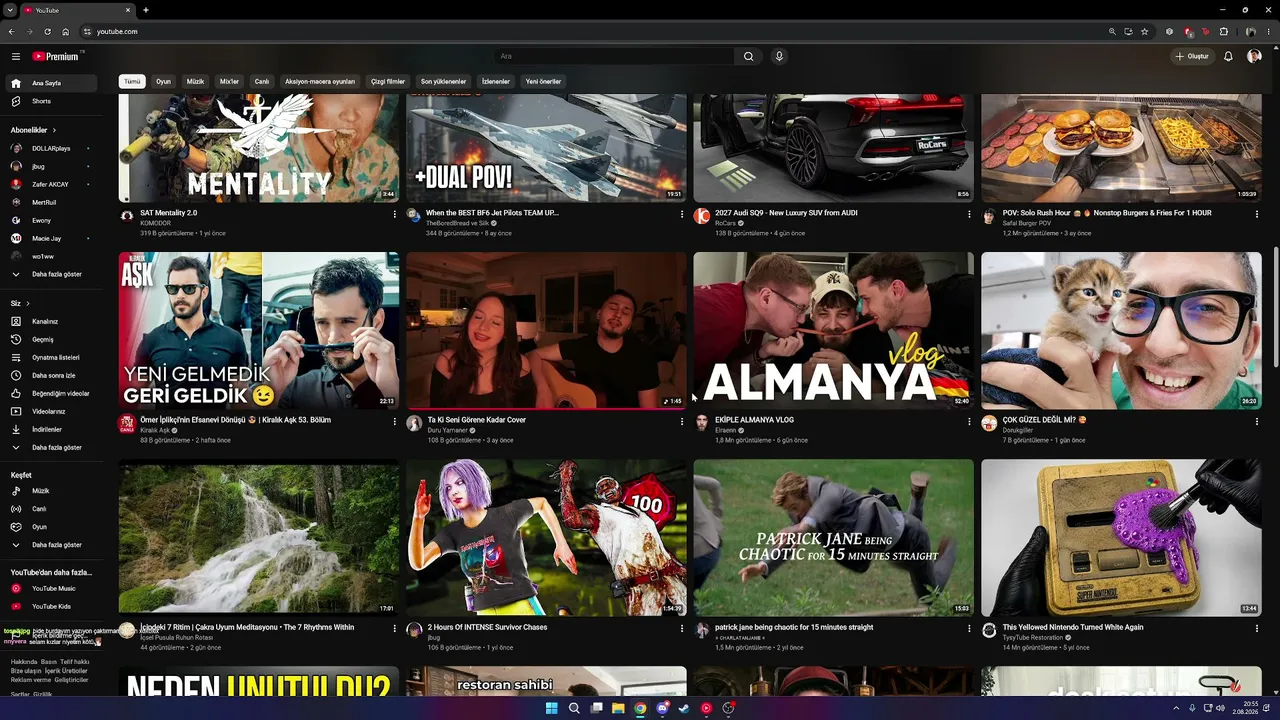
Task: Select the Tümü filter chip
Action: [132, 81]
